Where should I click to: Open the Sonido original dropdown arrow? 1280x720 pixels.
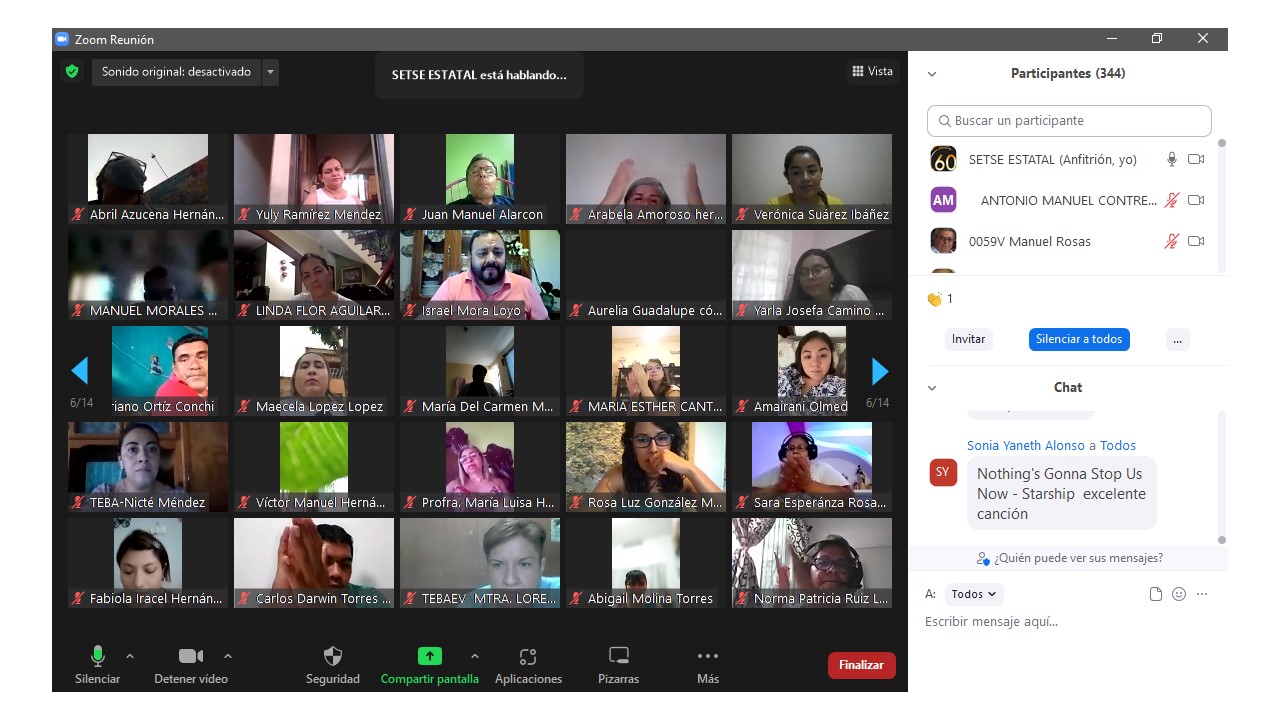270,72
